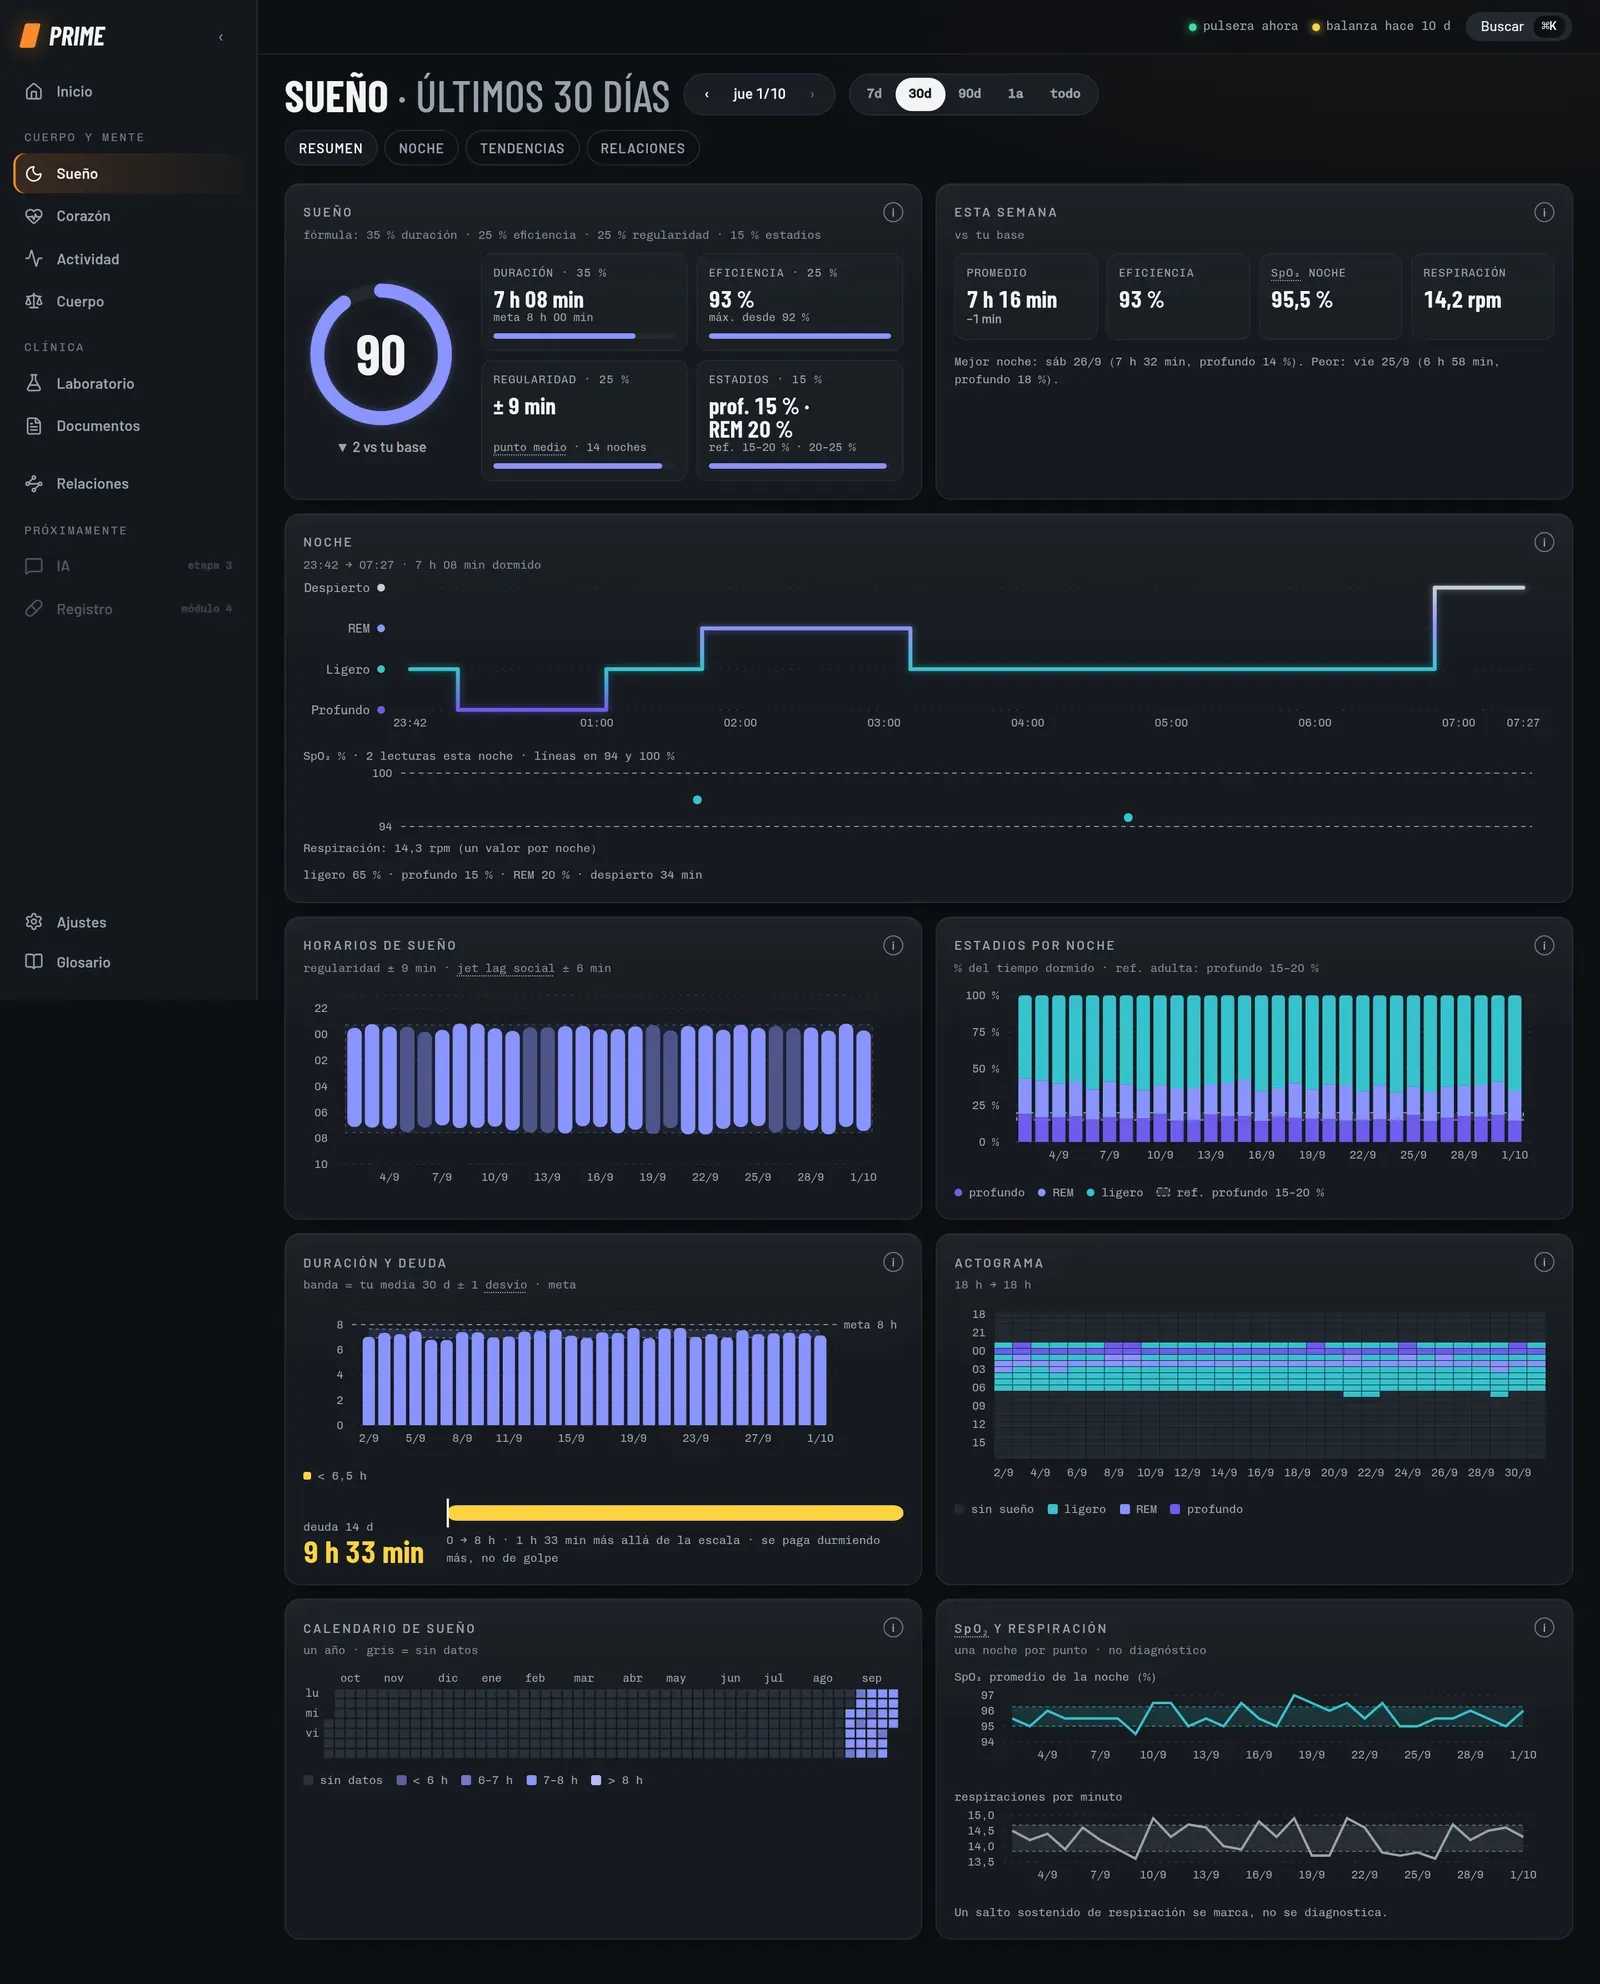Image resolution: width=1600 pixels, height=1984 pixels.
Task: Show info for SpO₂ y respiración
Action: point(1544,1628)
